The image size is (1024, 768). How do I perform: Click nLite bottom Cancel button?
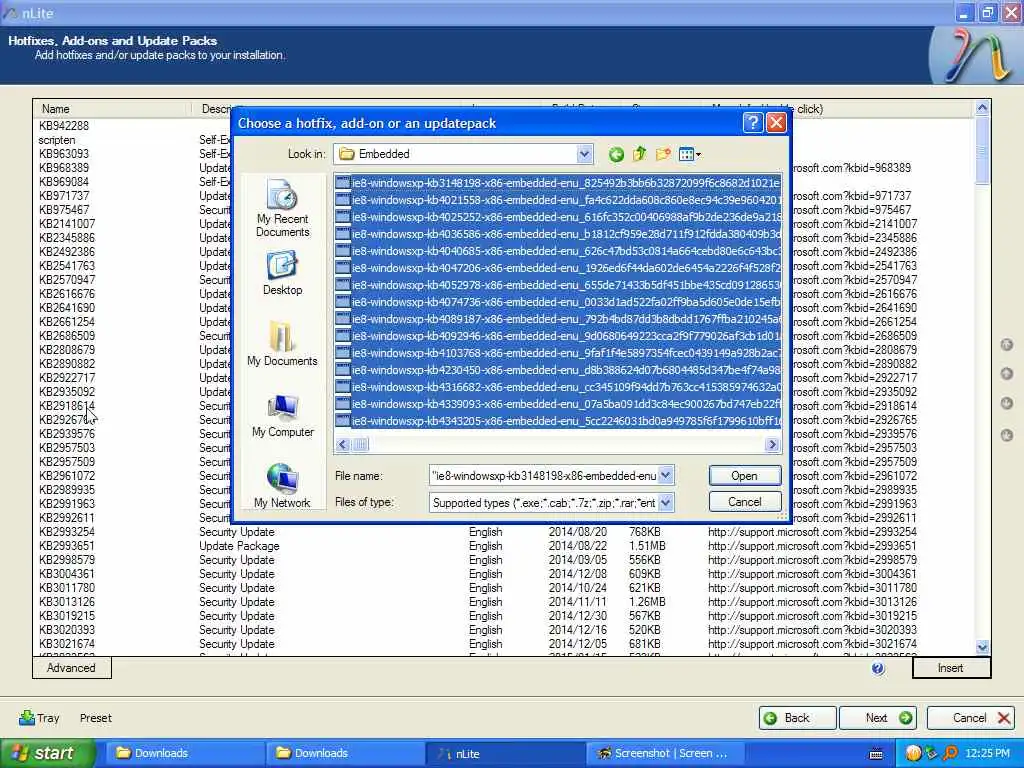[970, 718]
